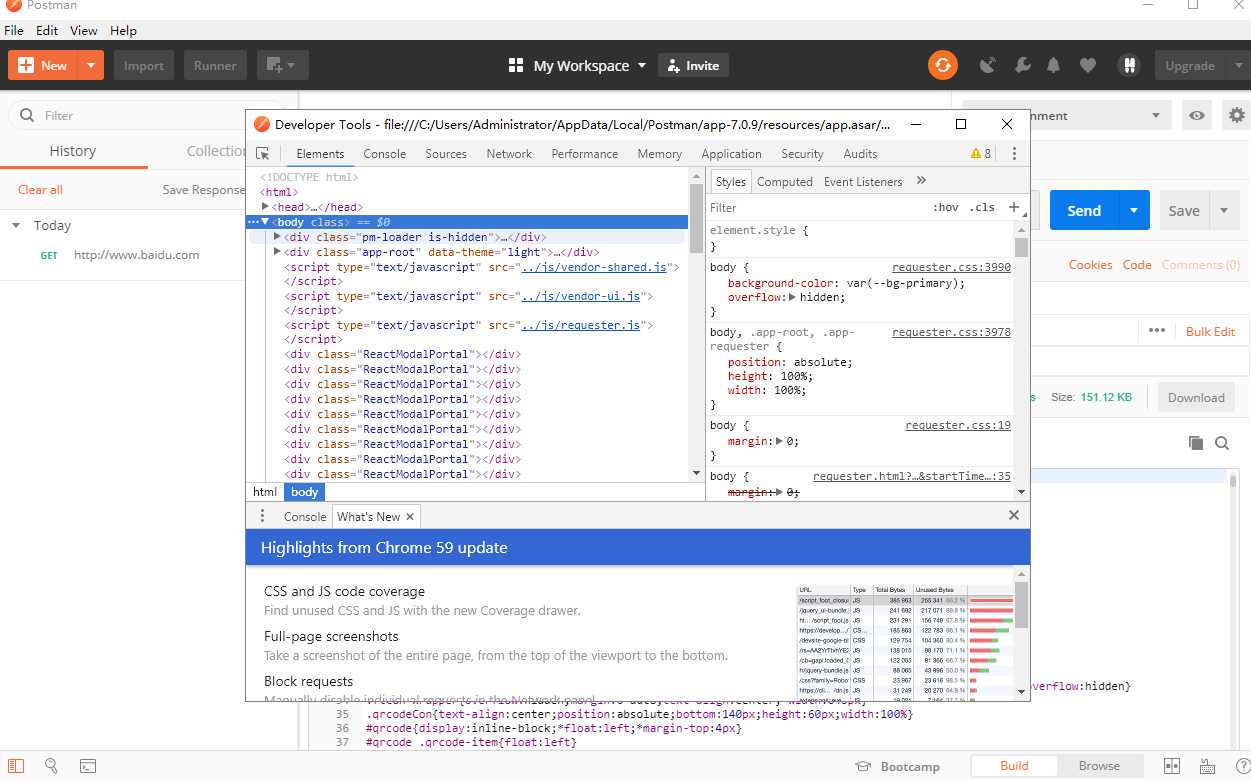Image resolution: width=1251 pixels, height=780 pixels.
Task: Click Clear all in history
Action: point(40,190)
